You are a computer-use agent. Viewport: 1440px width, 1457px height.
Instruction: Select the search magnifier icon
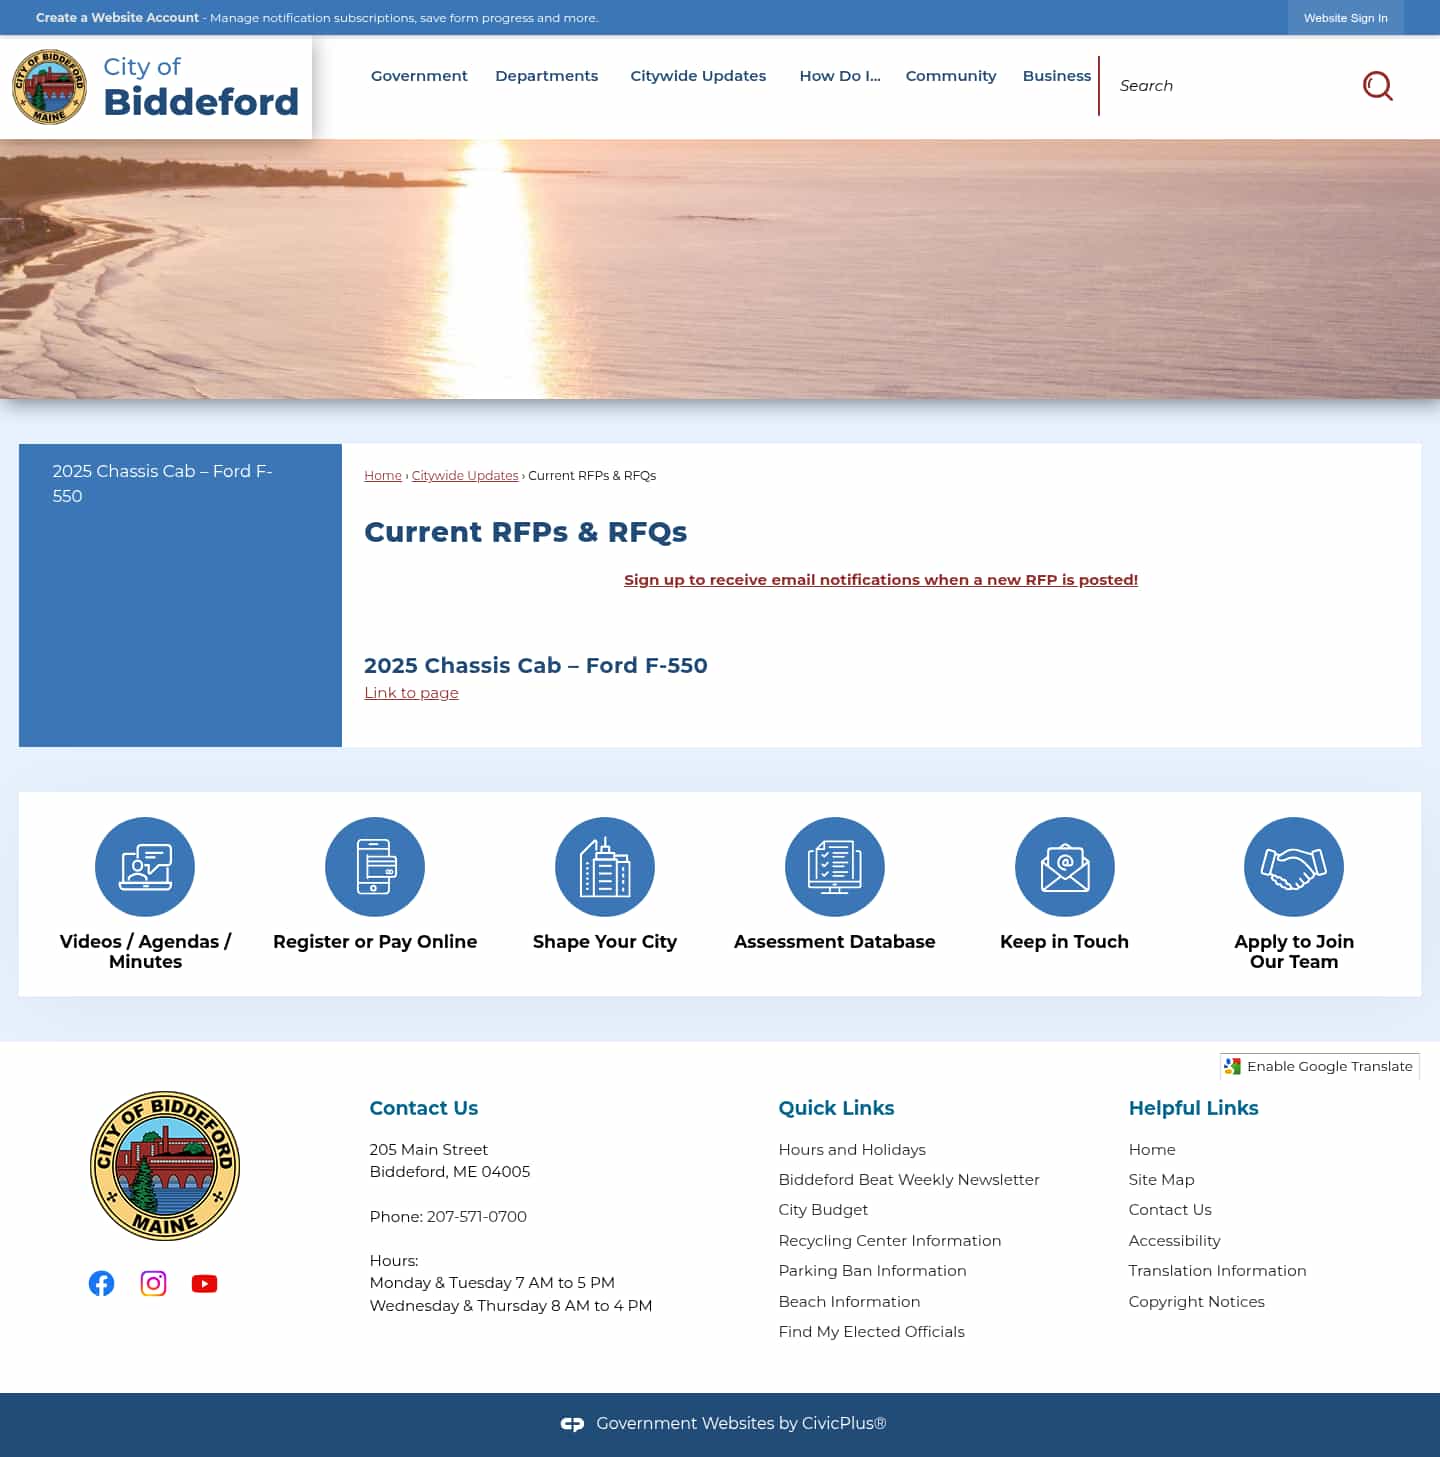[x=1379, y=86]
